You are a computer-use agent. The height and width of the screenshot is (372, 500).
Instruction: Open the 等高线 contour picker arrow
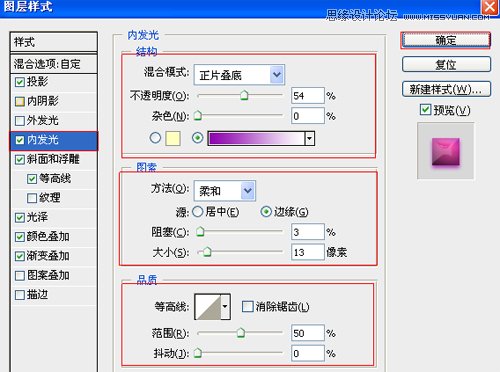pyautogui.click(x=225, y=306)
